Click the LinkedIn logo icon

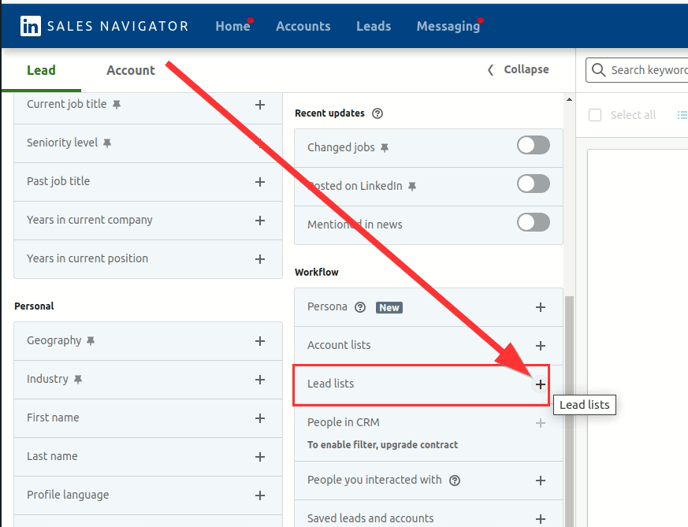(31, 26)
